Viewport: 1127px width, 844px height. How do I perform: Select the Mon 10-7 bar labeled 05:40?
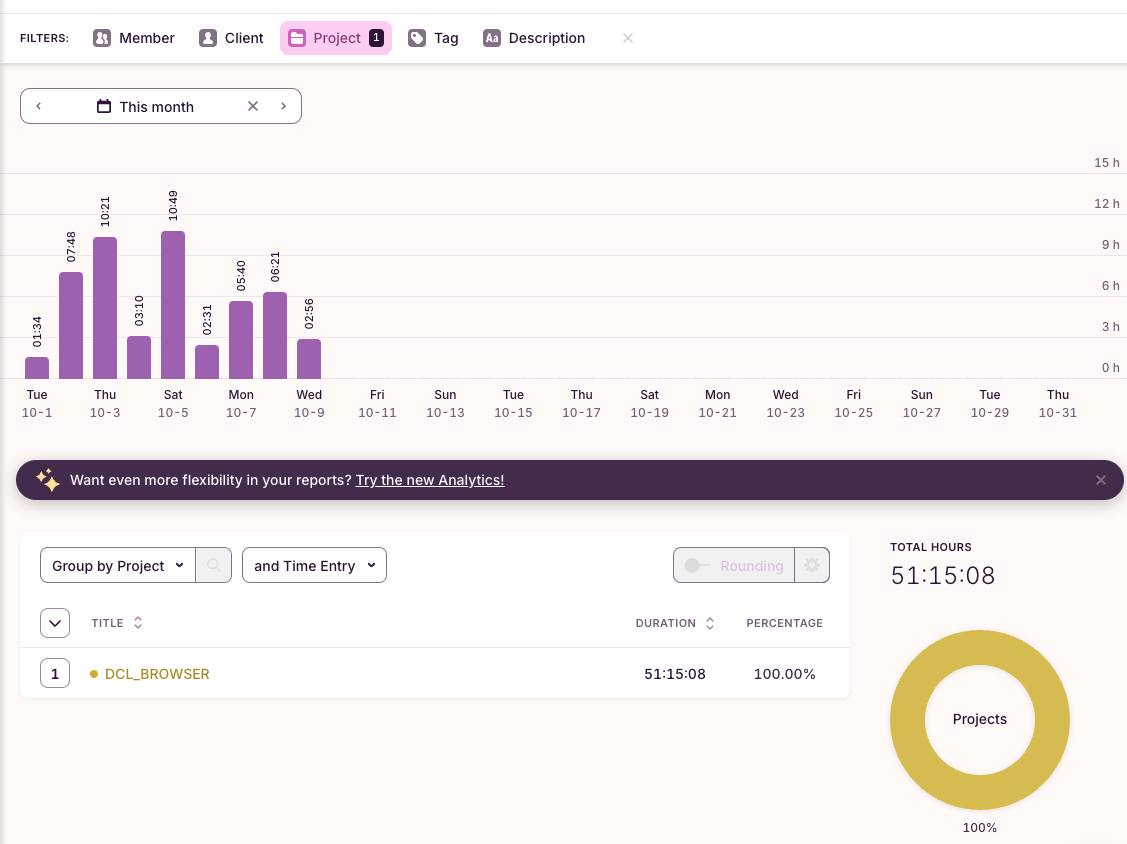pyautogui.click(x=241, y=340)
